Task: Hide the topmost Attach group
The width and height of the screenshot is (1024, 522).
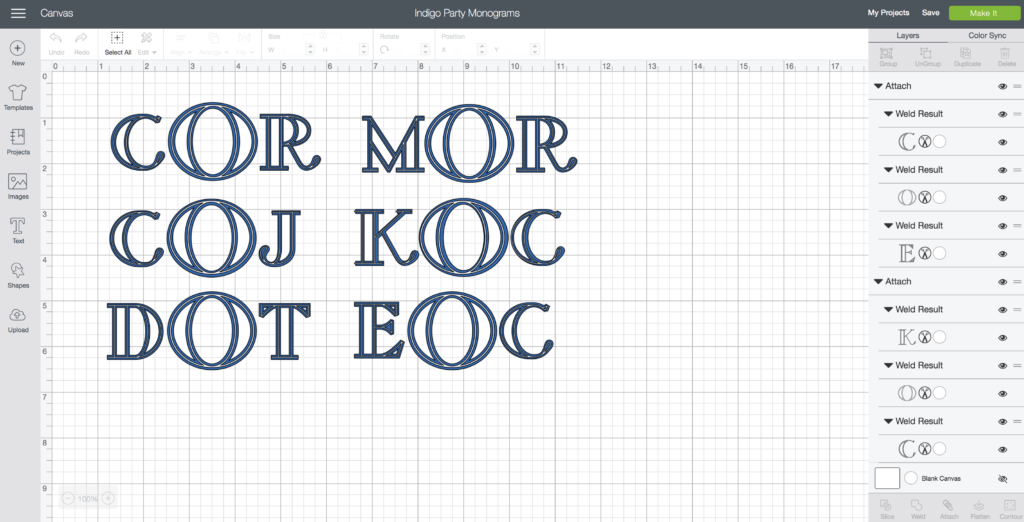Action: (1002, 86)
